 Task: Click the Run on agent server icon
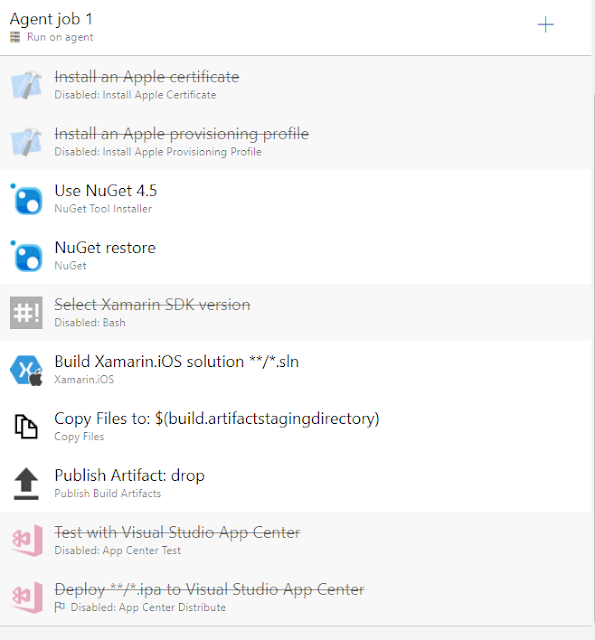pos(15,37)
